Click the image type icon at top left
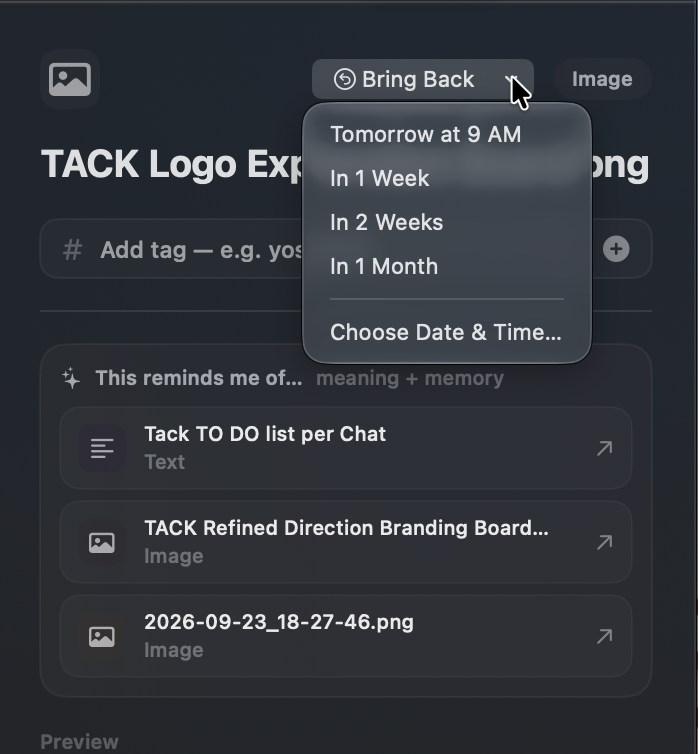 tap(70, 79)
